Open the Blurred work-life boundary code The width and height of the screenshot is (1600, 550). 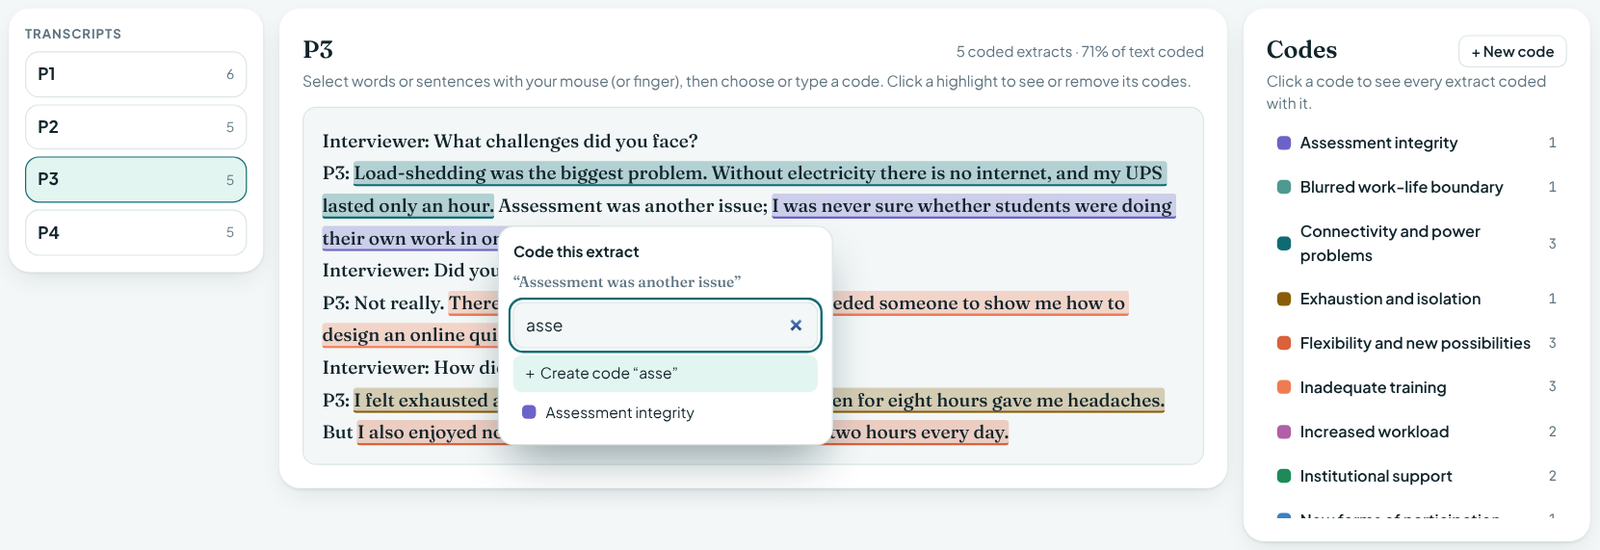[x=1417, y=187]
